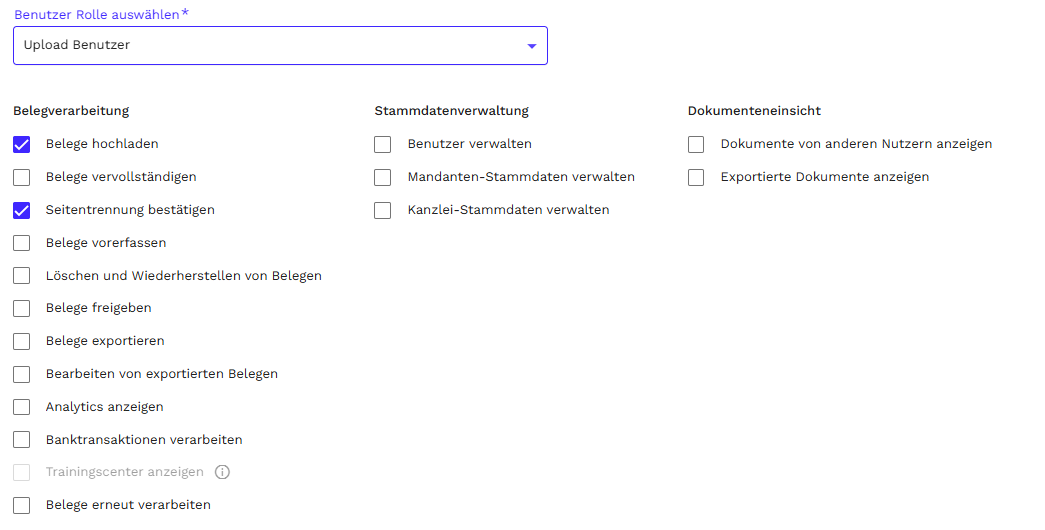Toggle Belege exportieren permission

coord(22,342)
